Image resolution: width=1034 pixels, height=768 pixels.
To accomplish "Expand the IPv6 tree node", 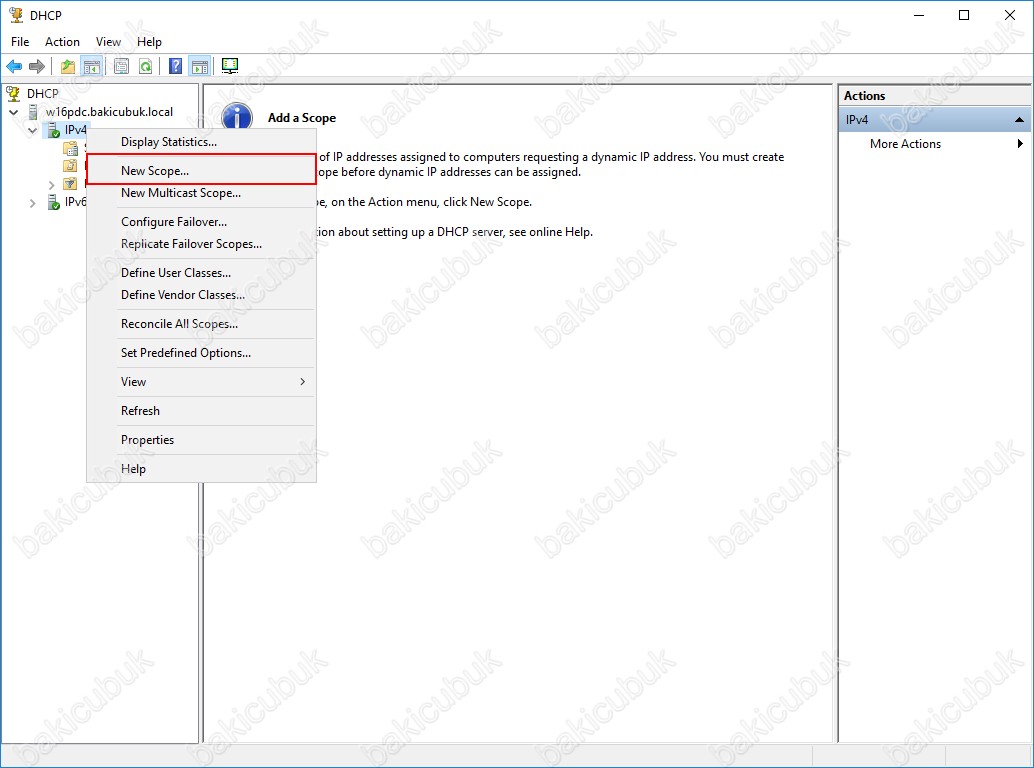I will pyautogui.click(x=33, y=203).
